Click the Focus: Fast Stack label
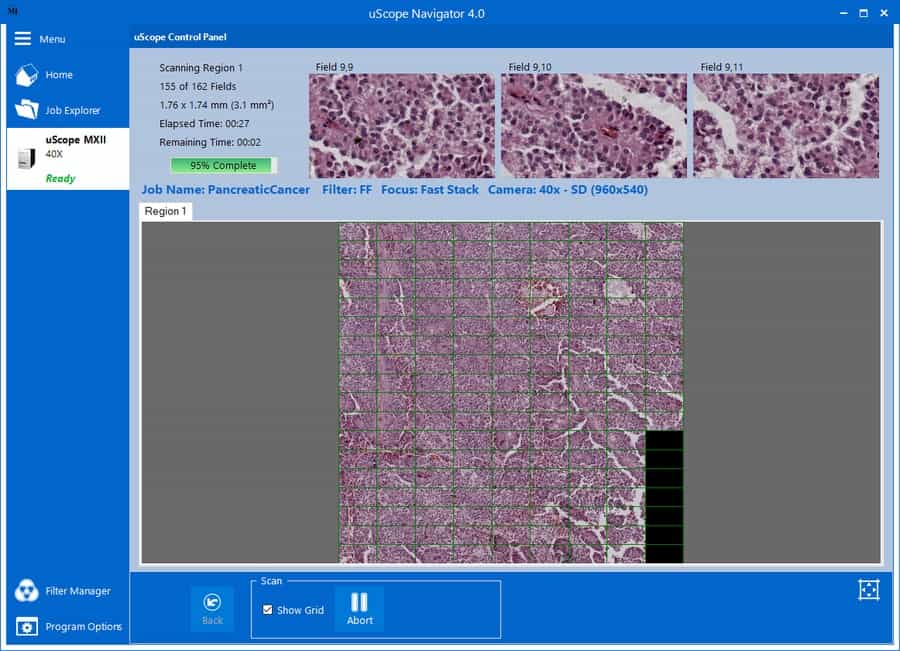The width and height of the screenshot is (900, 651). pos(431,190)
